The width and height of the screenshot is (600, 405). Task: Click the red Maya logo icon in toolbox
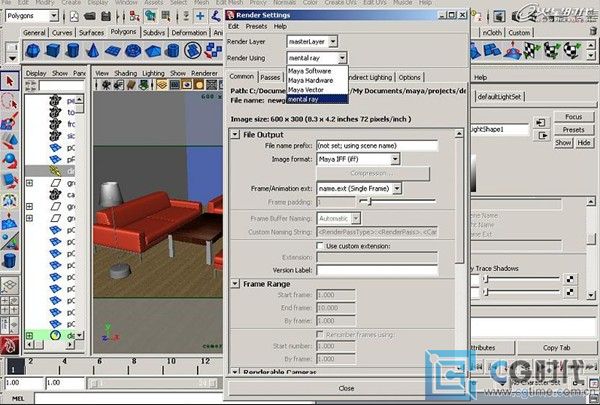click(x=10, y=346)
